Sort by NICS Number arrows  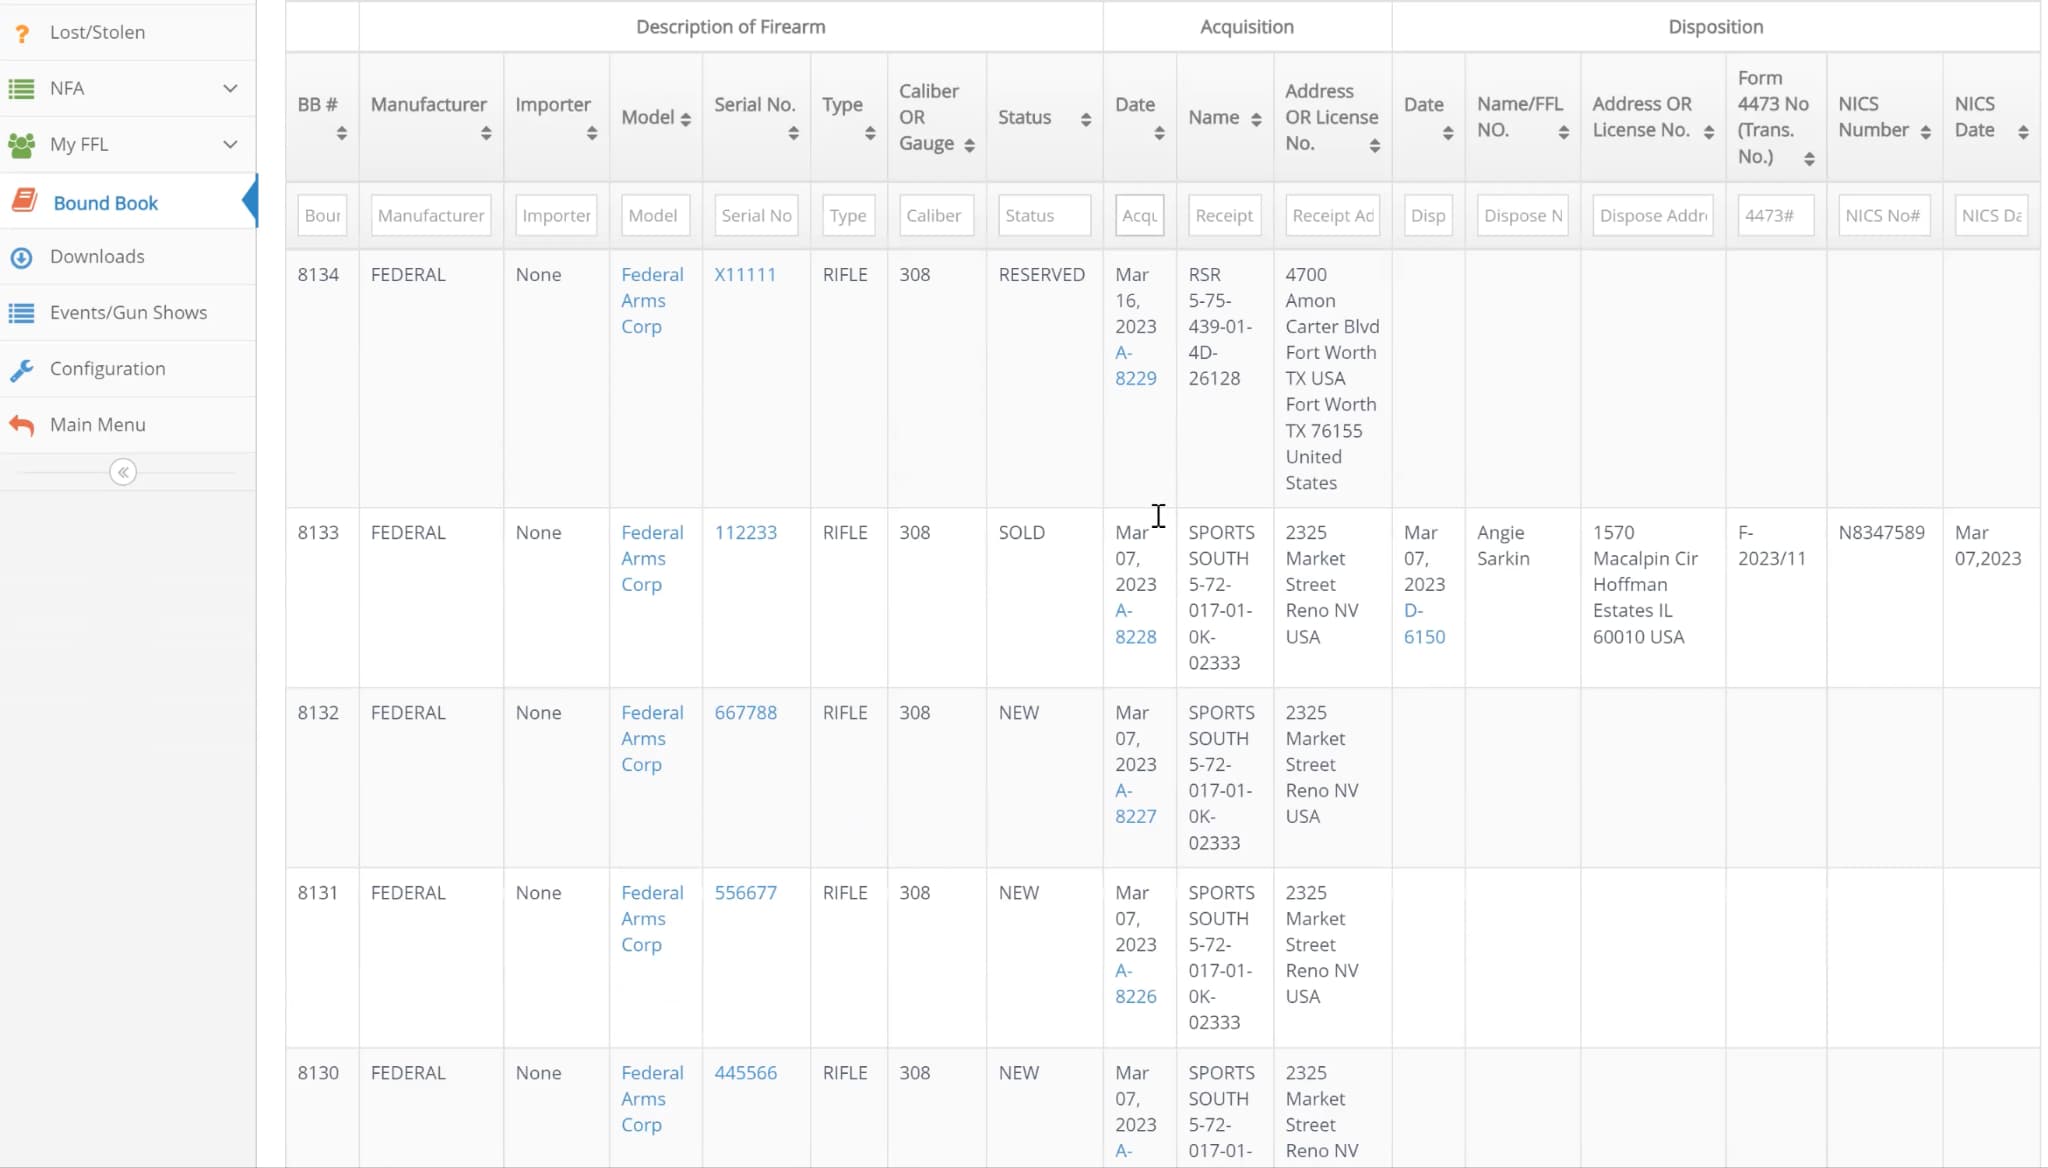pos(1925,132)
